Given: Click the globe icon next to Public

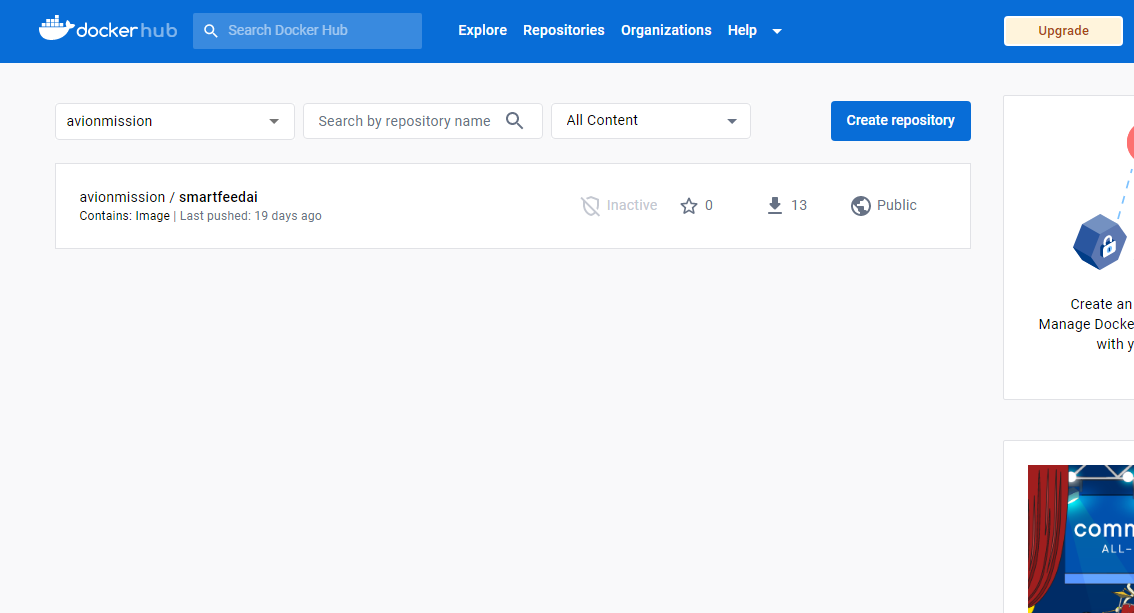Looking at the screenshot, I should click(x=860, y=205).
